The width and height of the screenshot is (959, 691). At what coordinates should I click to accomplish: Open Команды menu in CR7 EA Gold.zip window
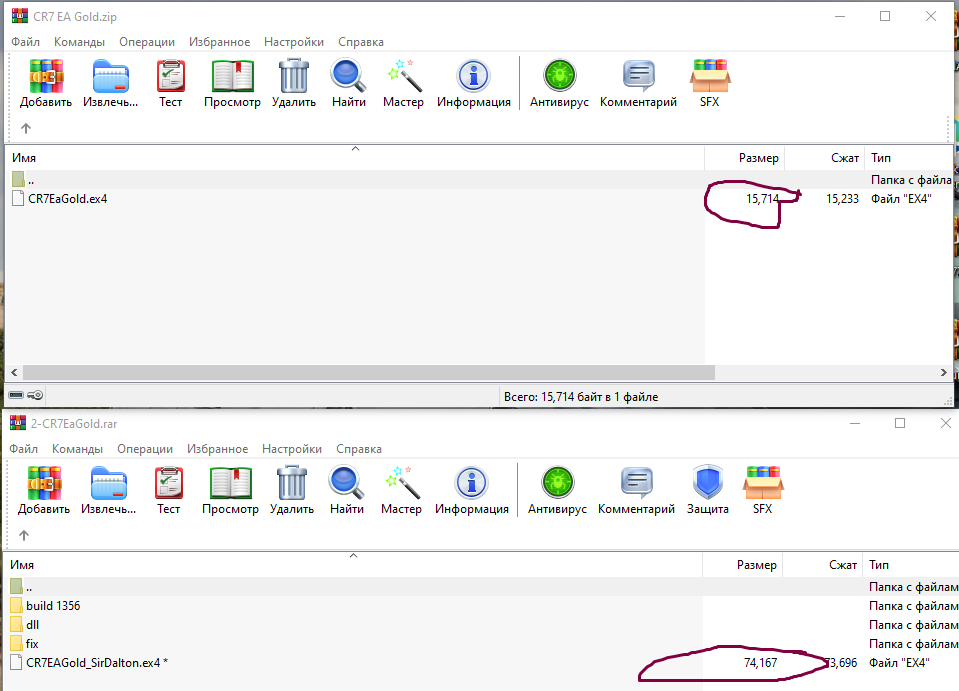click(x=80, y=42)
